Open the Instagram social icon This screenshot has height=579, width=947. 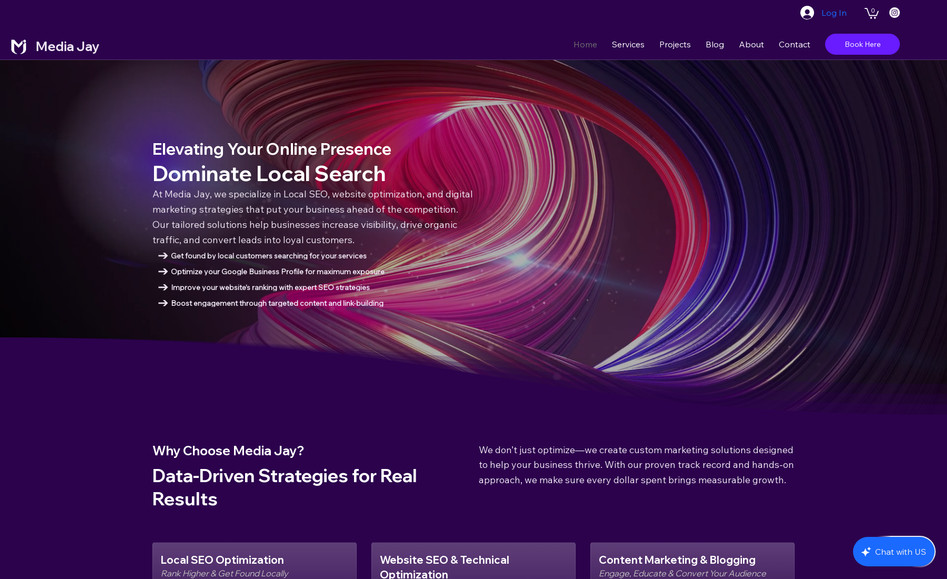pos(894,13)
